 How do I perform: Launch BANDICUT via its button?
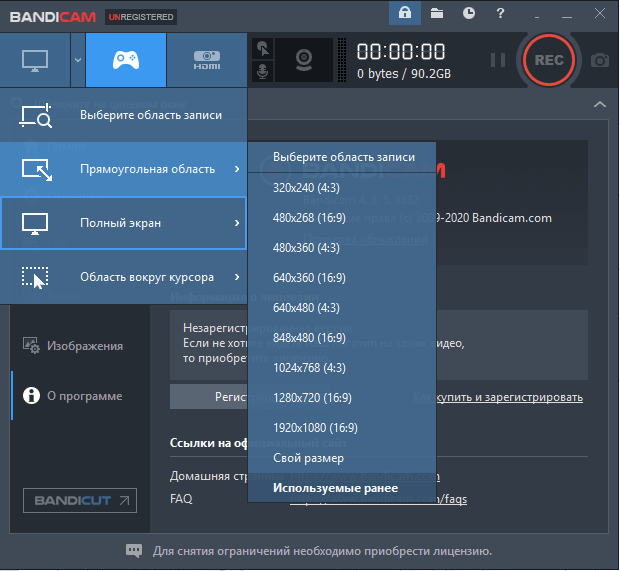80,501
